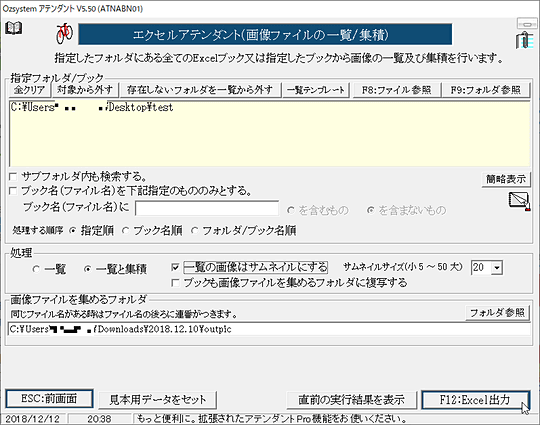Click ESC:前画面 button

click(49, 399)
